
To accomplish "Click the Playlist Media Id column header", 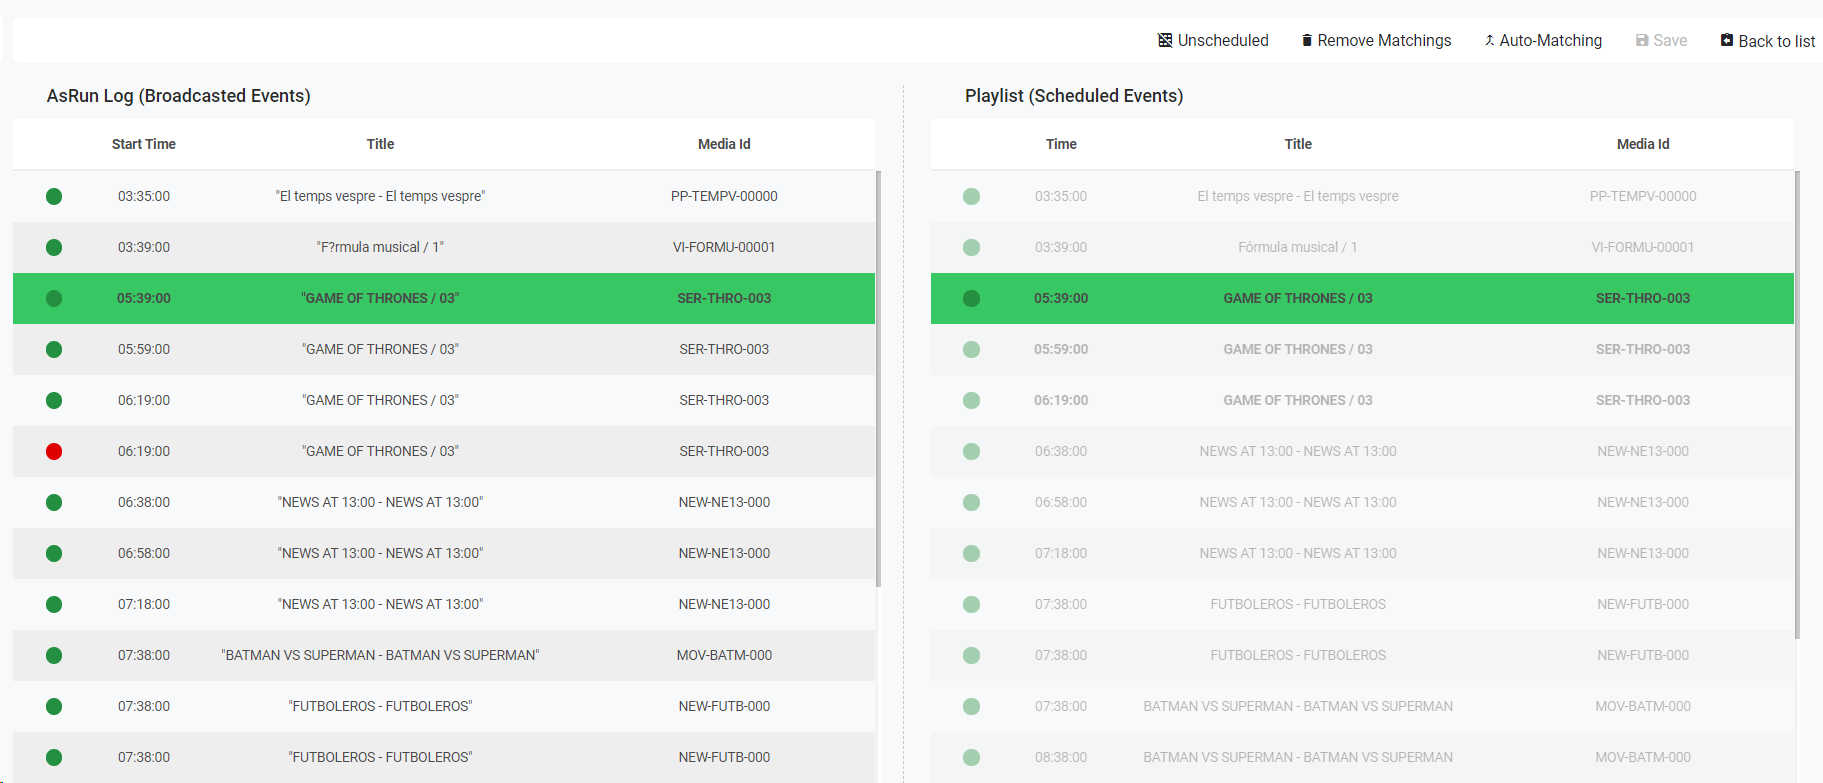I will 1642,144.
